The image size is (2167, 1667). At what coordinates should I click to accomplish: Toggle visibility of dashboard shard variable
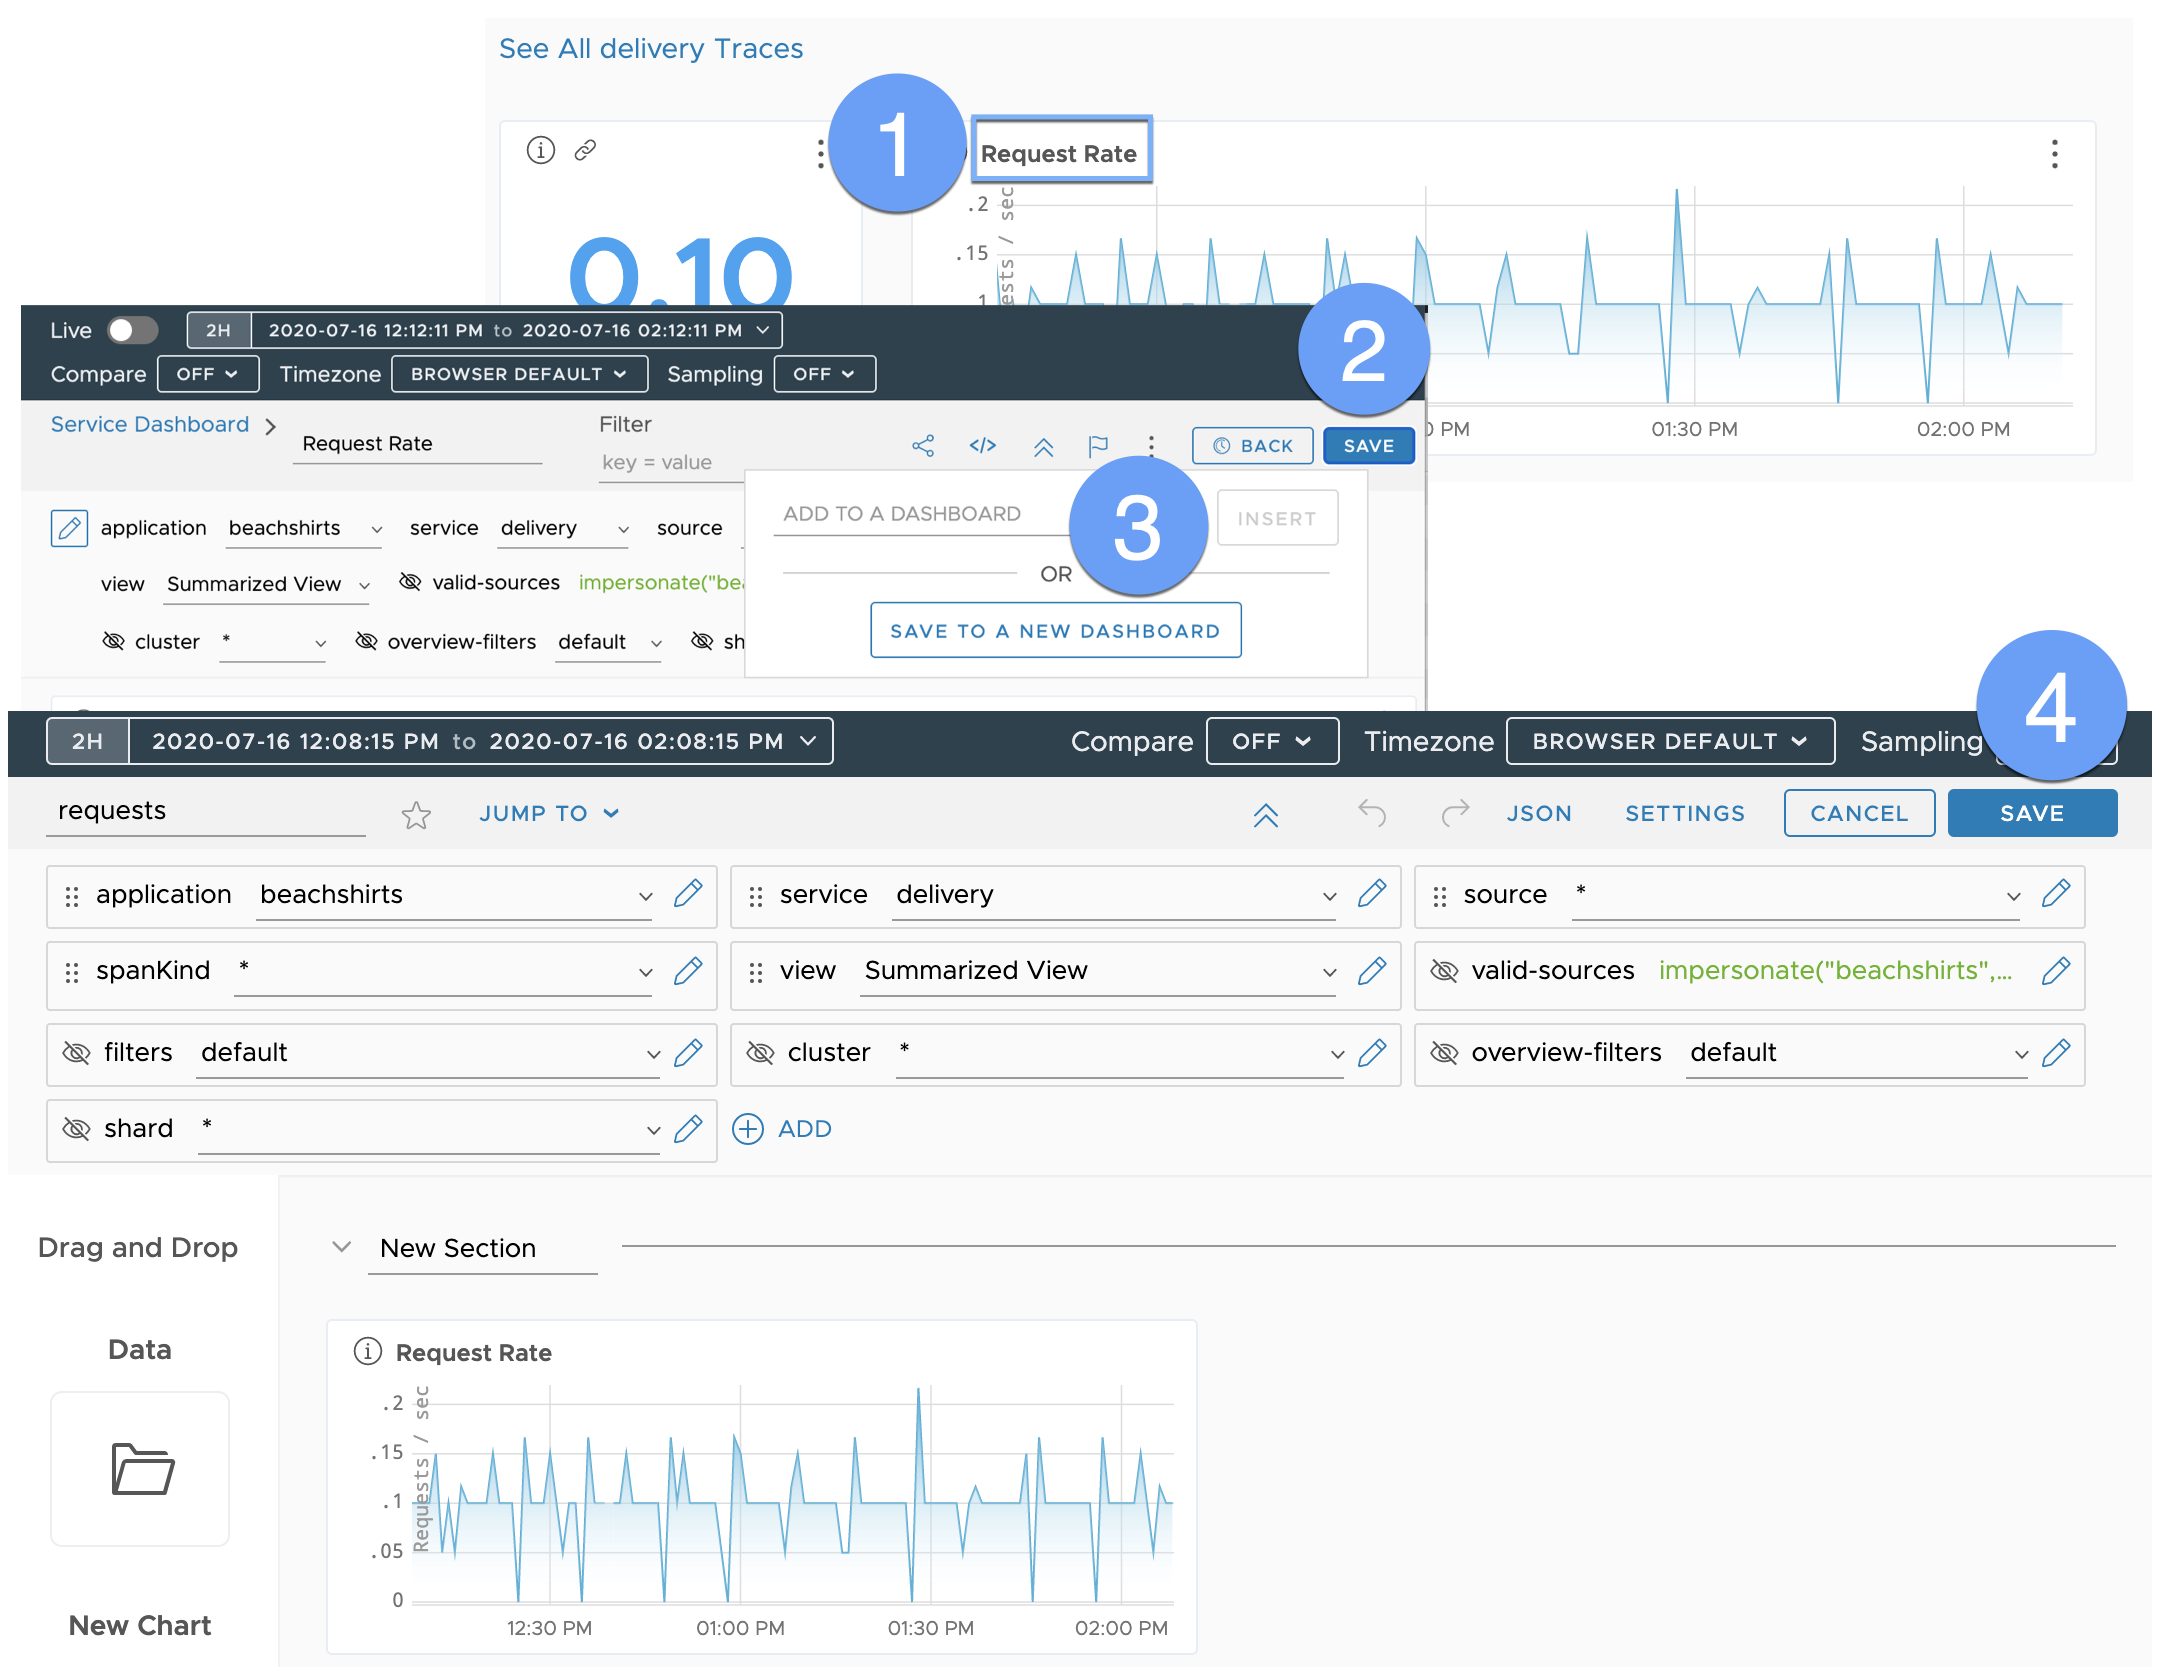pyautogui.click(x=76, y=1129)
